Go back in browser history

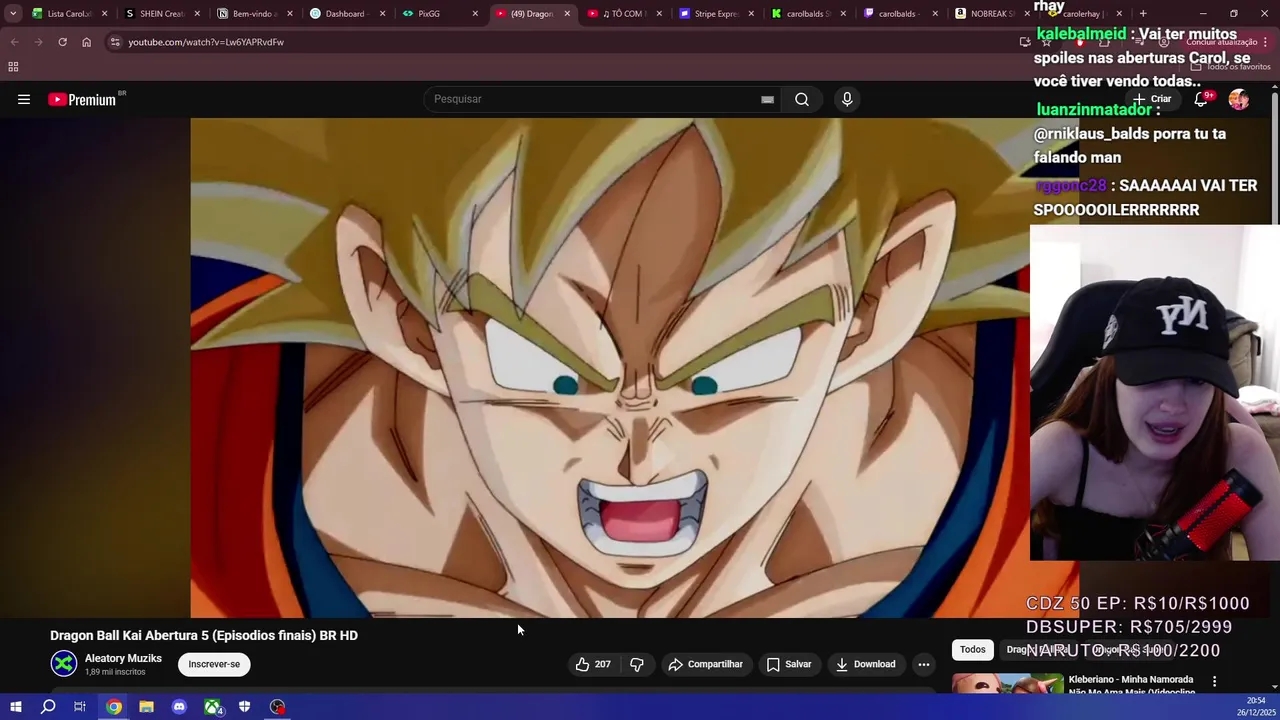[x=14, y=42]
